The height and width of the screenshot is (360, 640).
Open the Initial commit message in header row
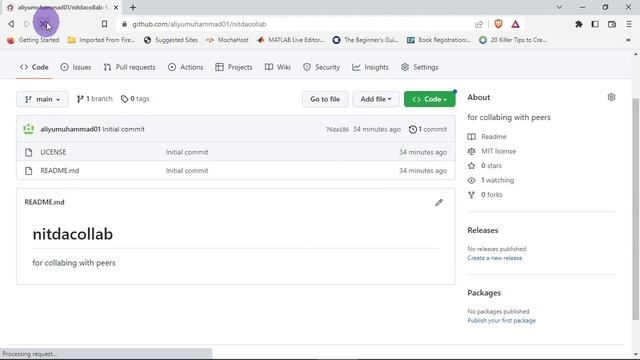pyautogui.click(x=124, y=129)
